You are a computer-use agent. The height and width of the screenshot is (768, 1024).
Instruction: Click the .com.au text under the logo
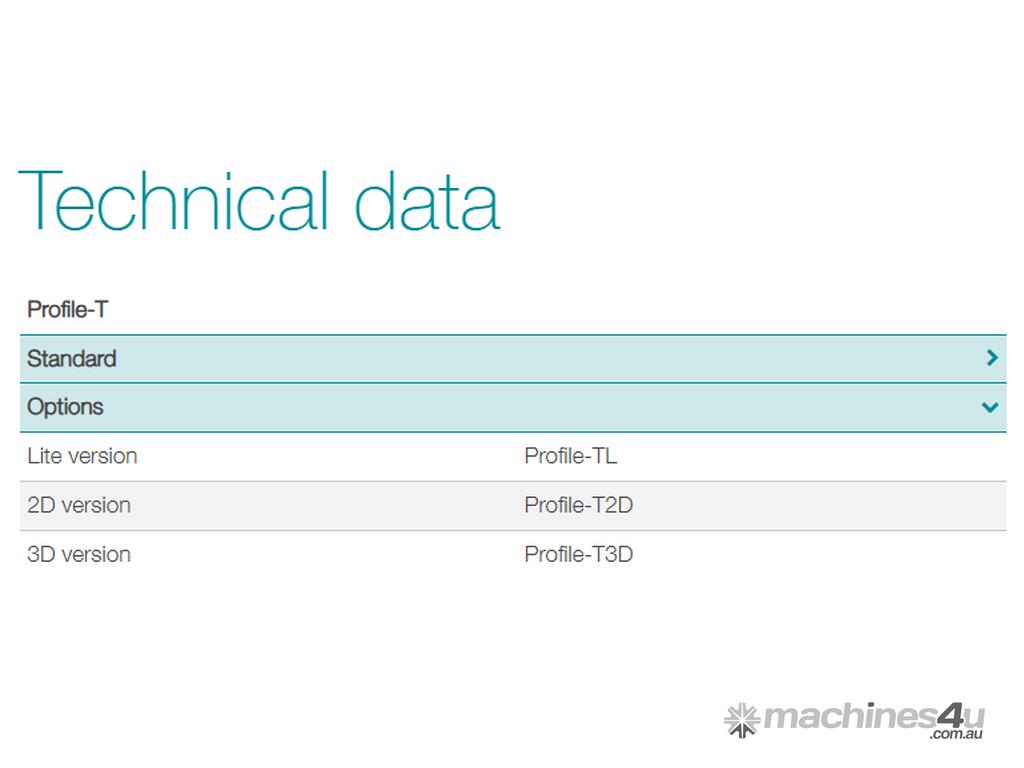(x=956, y=735)
